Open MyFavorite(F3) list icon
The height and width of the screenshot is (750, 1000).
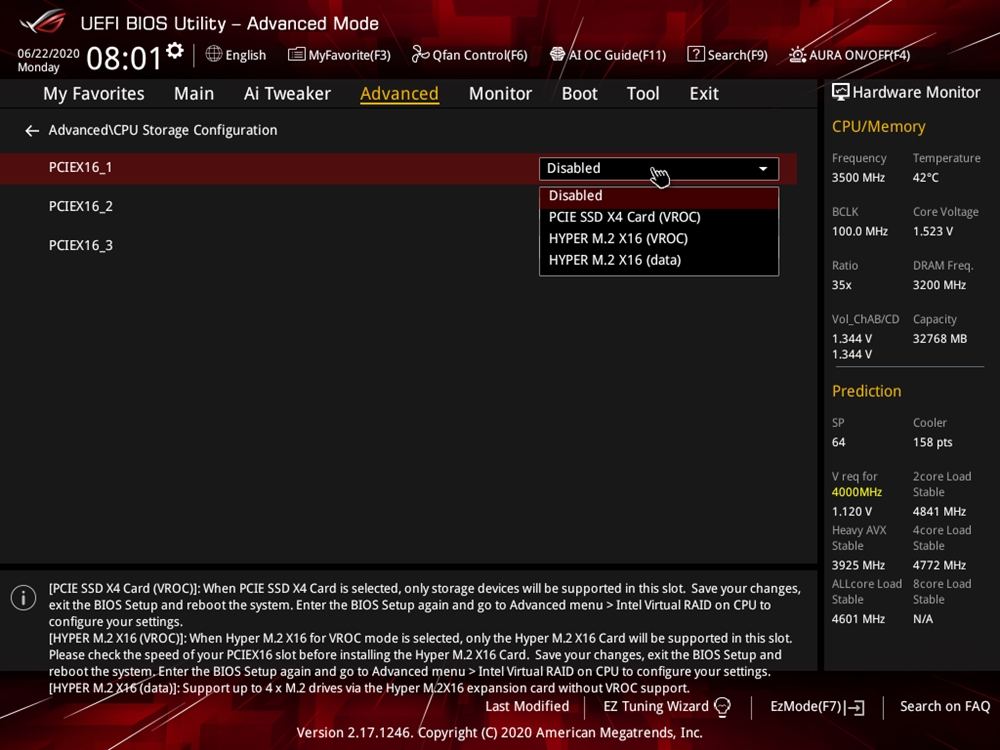[296, 55]
